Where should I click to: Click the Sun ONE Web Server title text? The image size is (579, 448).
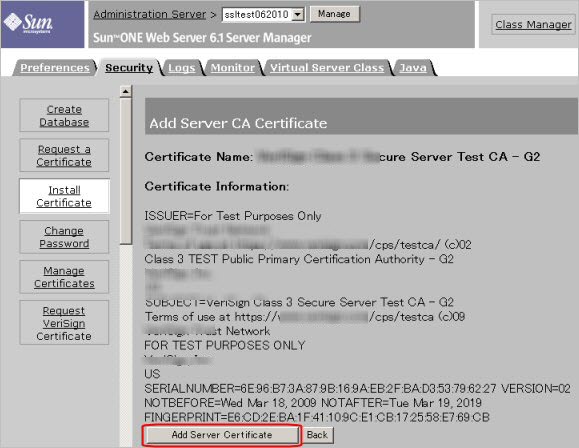pyautogui.click(x=202, y=38)
